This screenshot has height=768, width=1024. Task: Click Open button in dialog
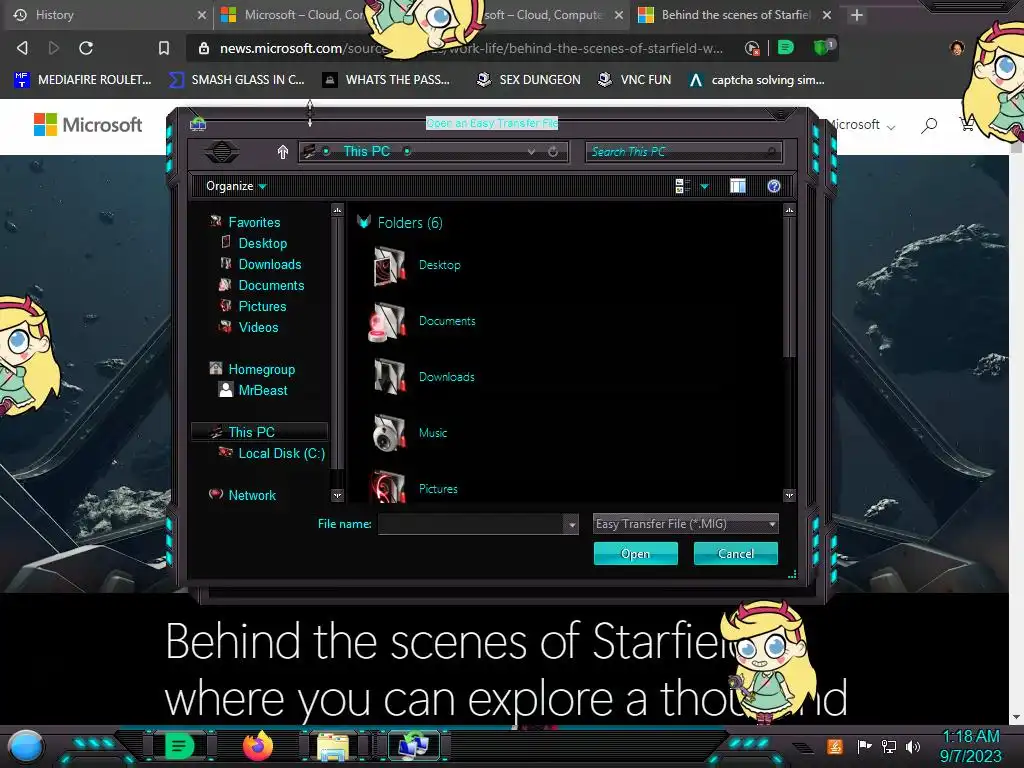coord(635,554)
